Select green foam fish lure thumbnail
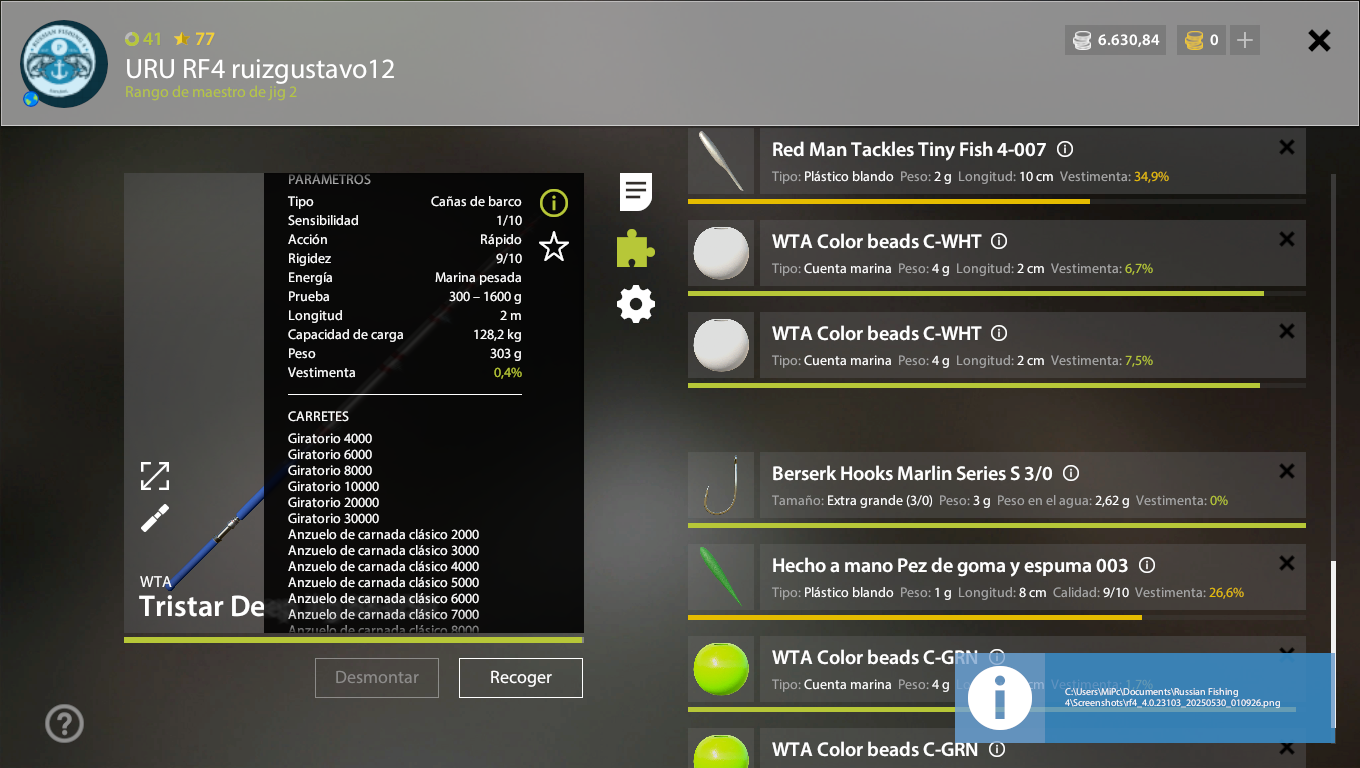Image resolution: width=1360 pixels, height=768 pixels. [x=721, y=577]
